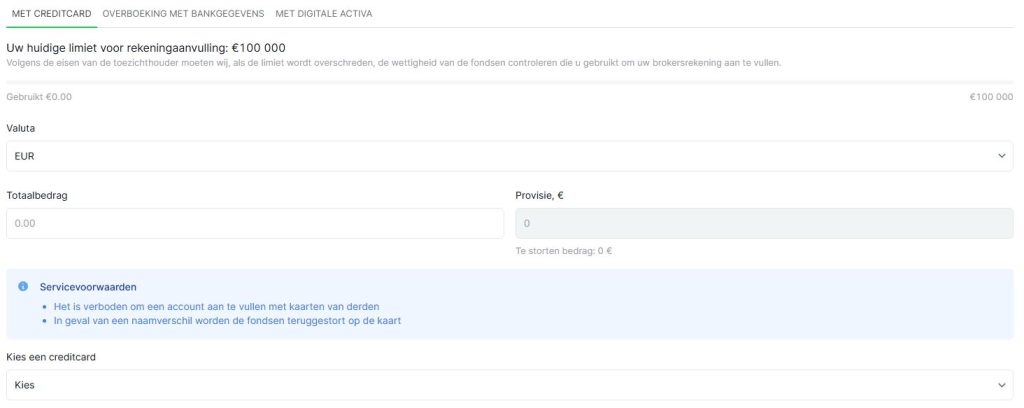Click the blue info icon beside Servicevoorwaarden
Image resolution: width=1024 pixels, height=408 pixels.
pos(23,286)
